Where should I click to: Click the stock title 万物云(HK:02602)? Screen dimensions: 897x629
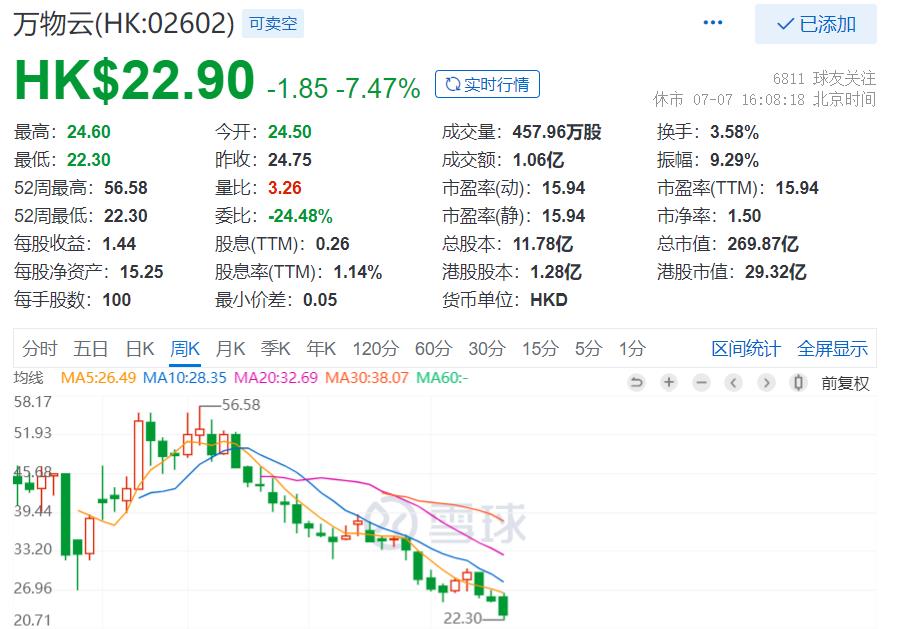tap(124, 24)
